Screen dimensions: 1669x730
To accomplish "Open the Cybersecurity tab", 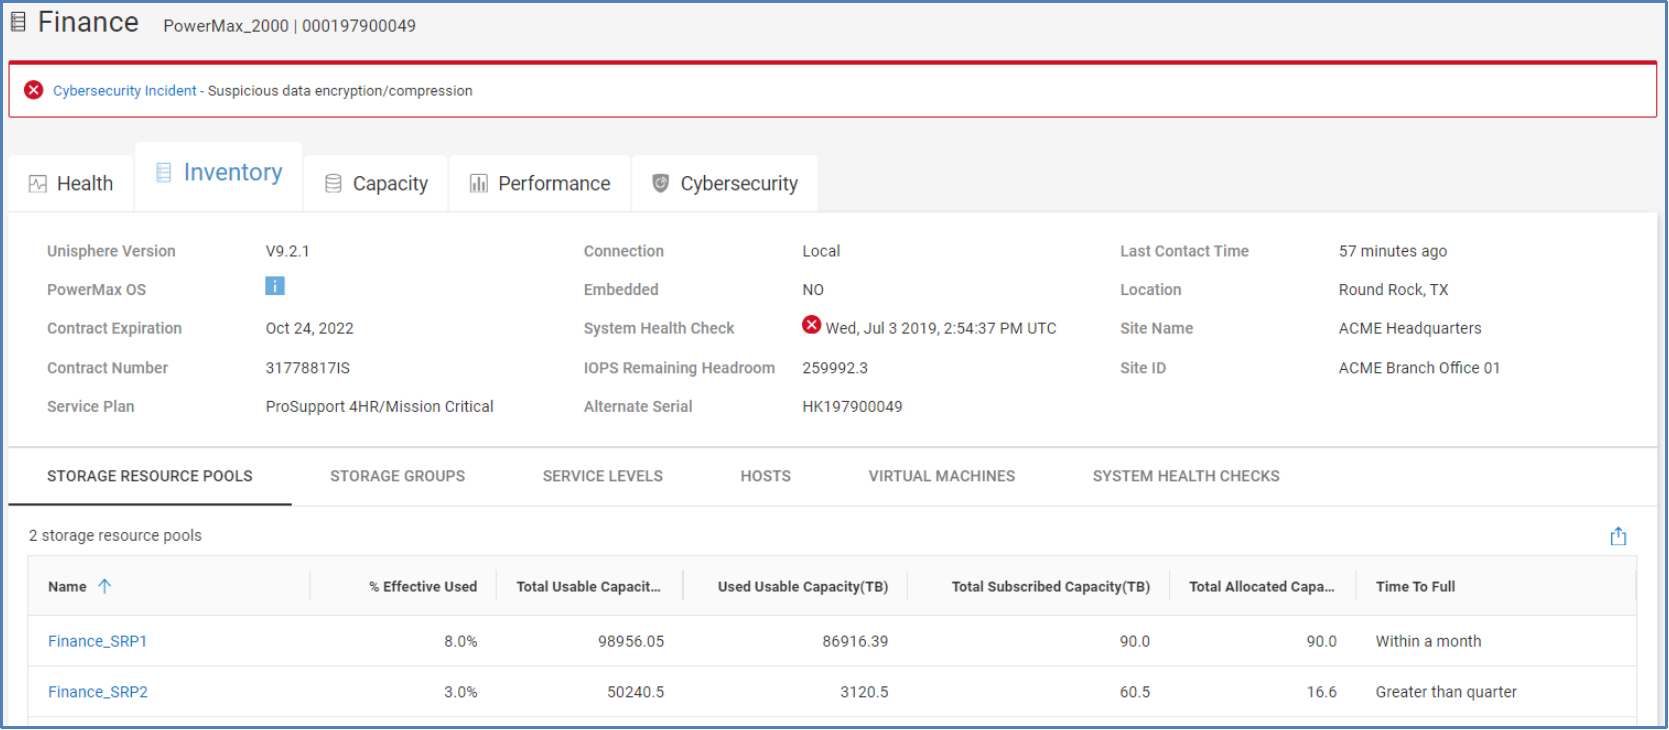I will click(x=725, y=184).
